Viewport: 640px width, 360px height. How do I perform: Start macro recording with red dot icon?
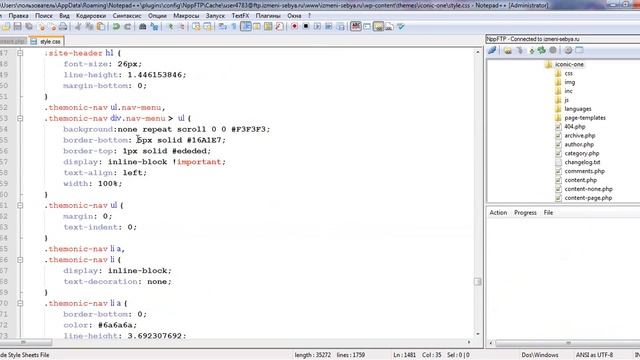[x=294, y=27]
